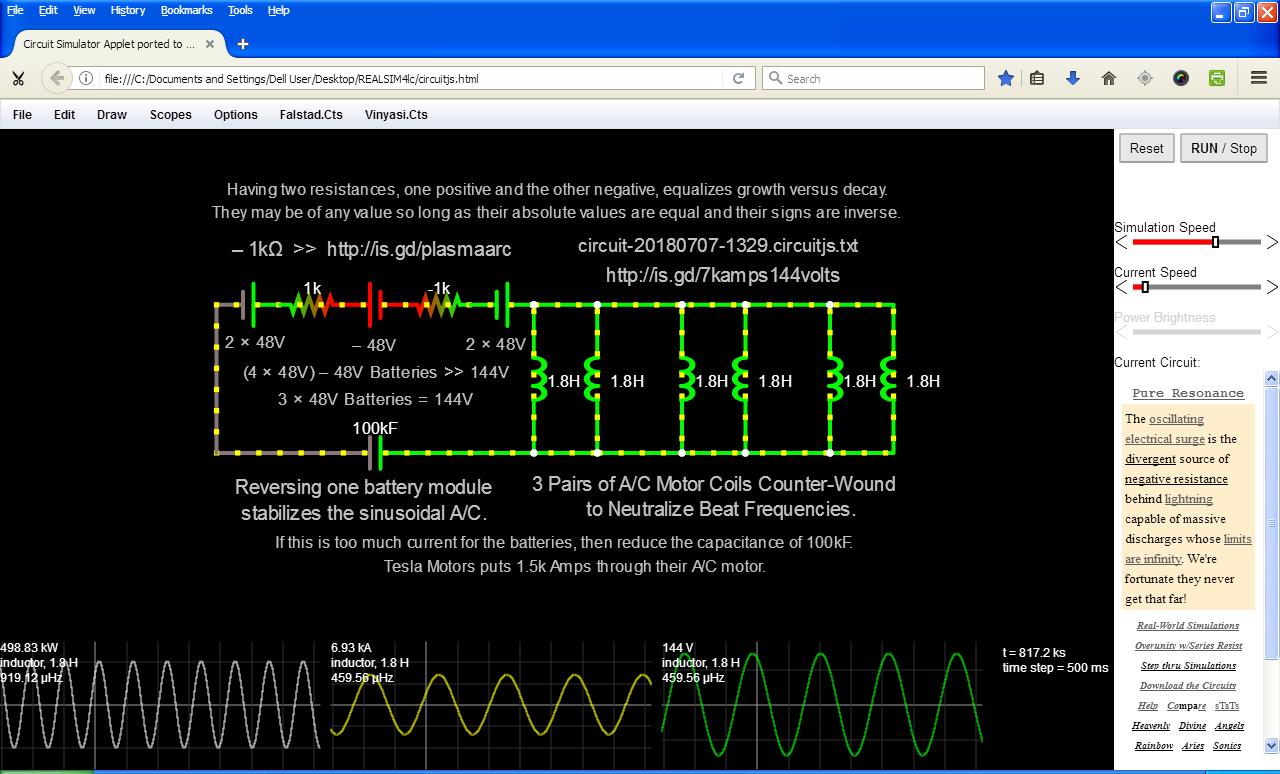The height and width of the screenshot is (774, 1280).
Task: Click the scissors icon beside the back arrow
Action: (18, 78)
